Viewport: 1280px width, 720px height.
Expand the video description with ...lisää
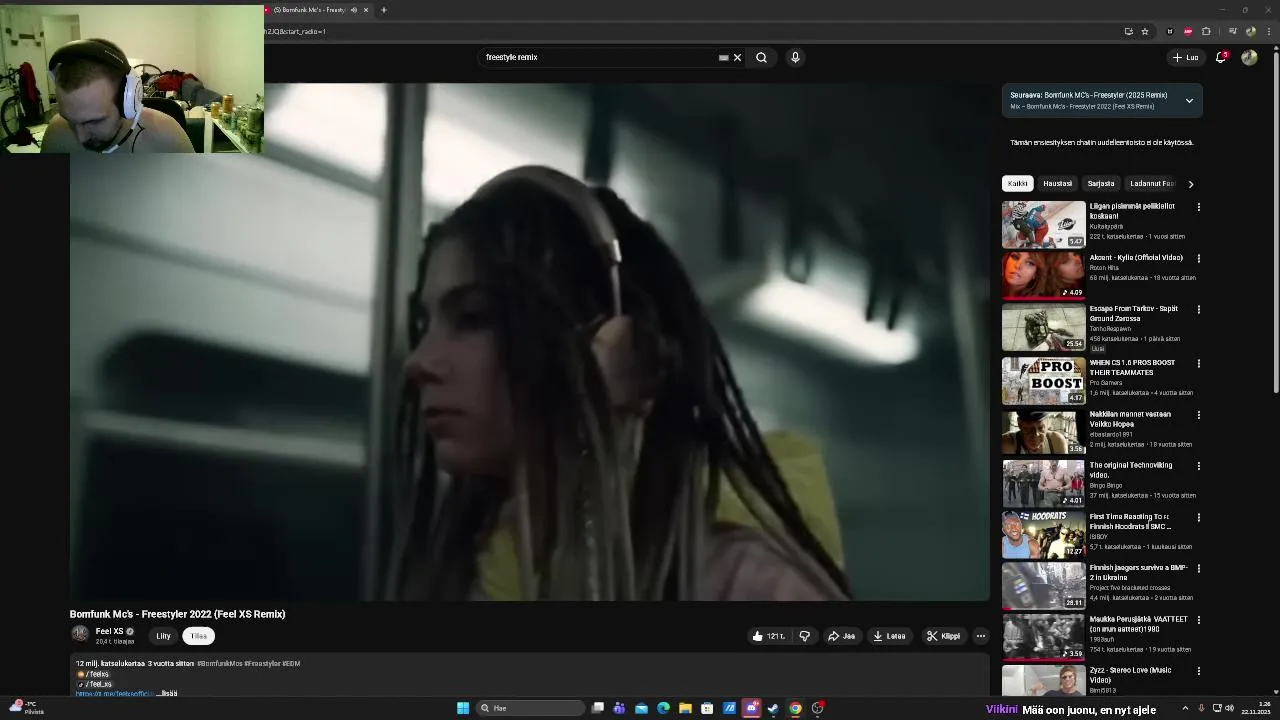[167, 693]
